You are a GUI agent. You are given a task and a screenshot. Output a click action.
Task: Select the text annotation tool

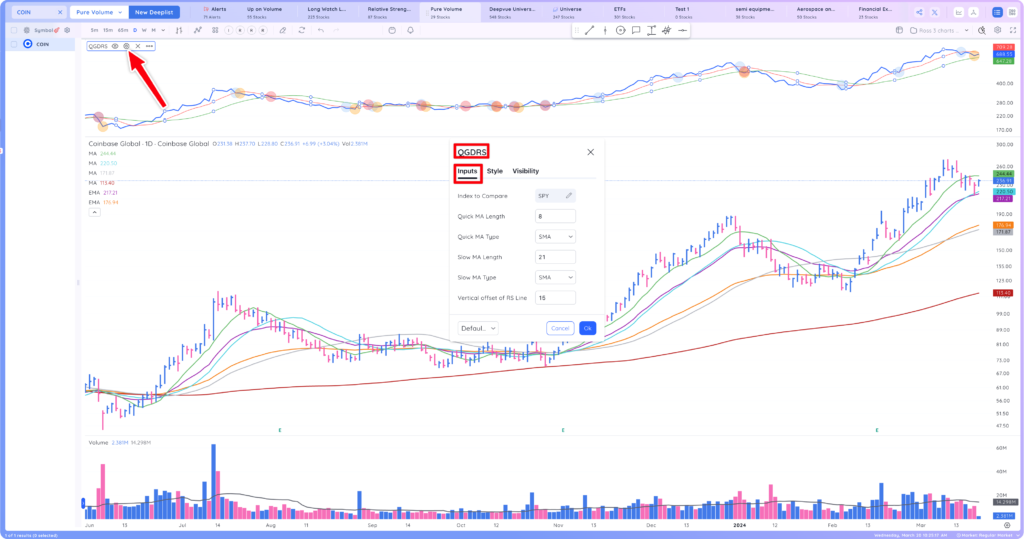651,30
